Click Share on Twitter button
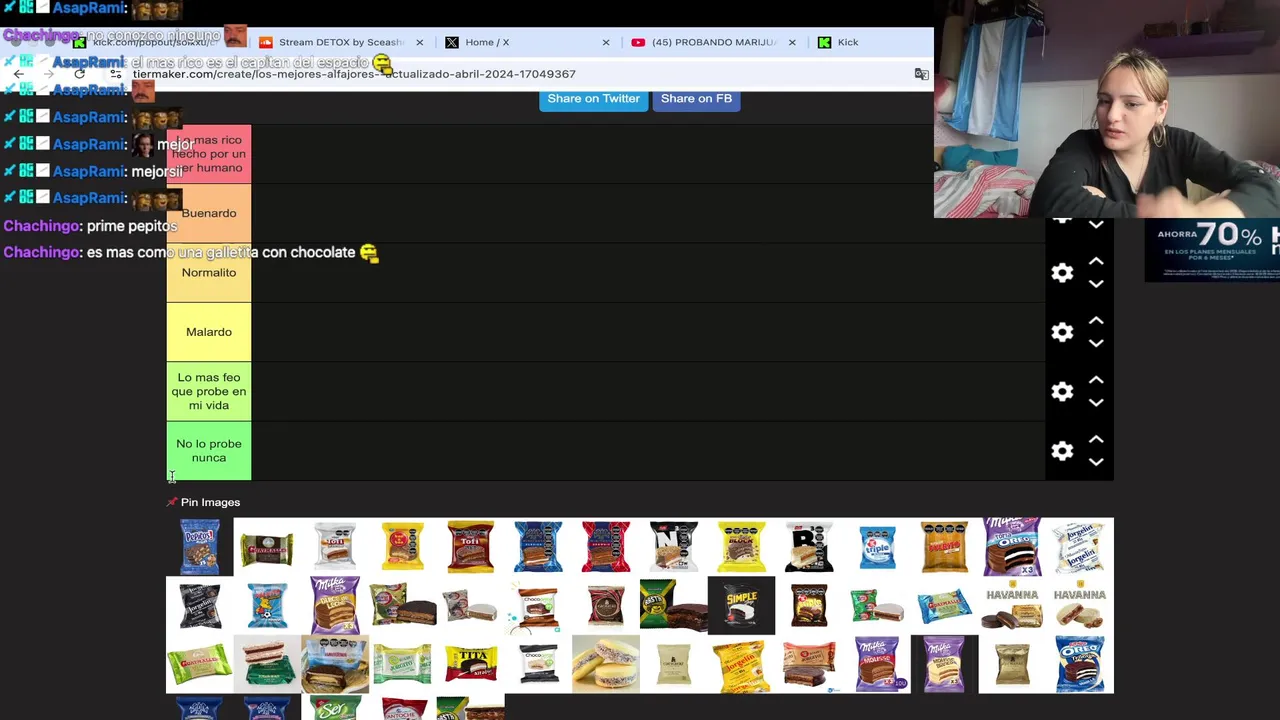The image size is (1280, 720). pos(593,99)
